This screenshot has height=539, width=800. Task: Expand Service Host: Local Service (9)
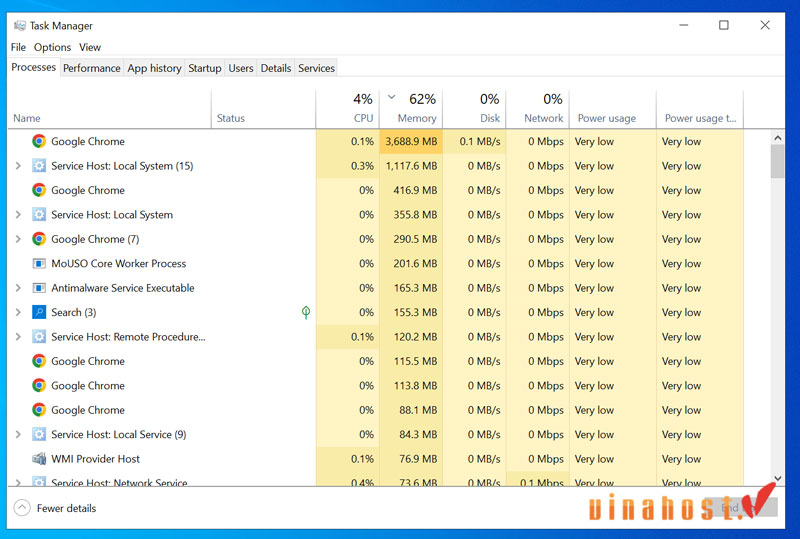pos(18,435)
